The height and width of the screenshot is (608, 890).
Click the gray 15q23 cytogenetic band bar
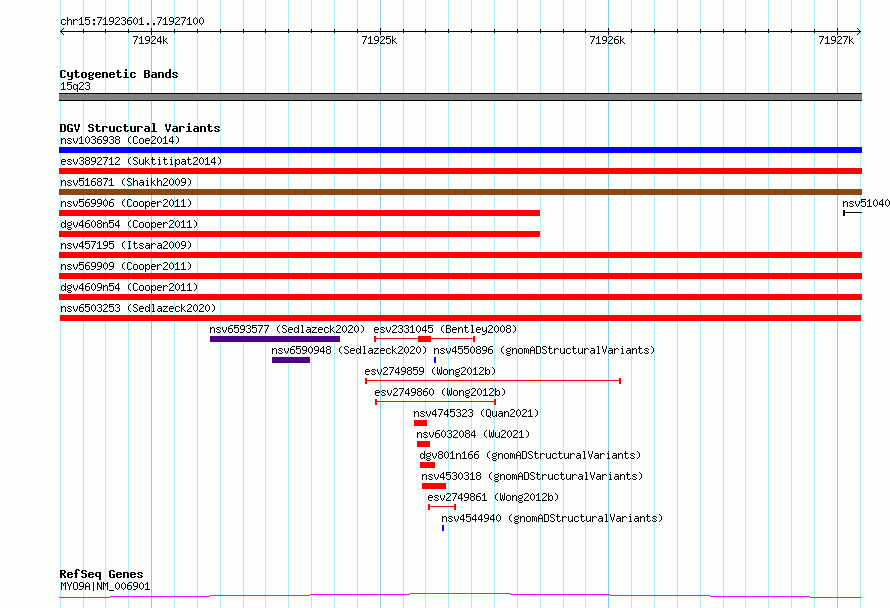[460, 97]
